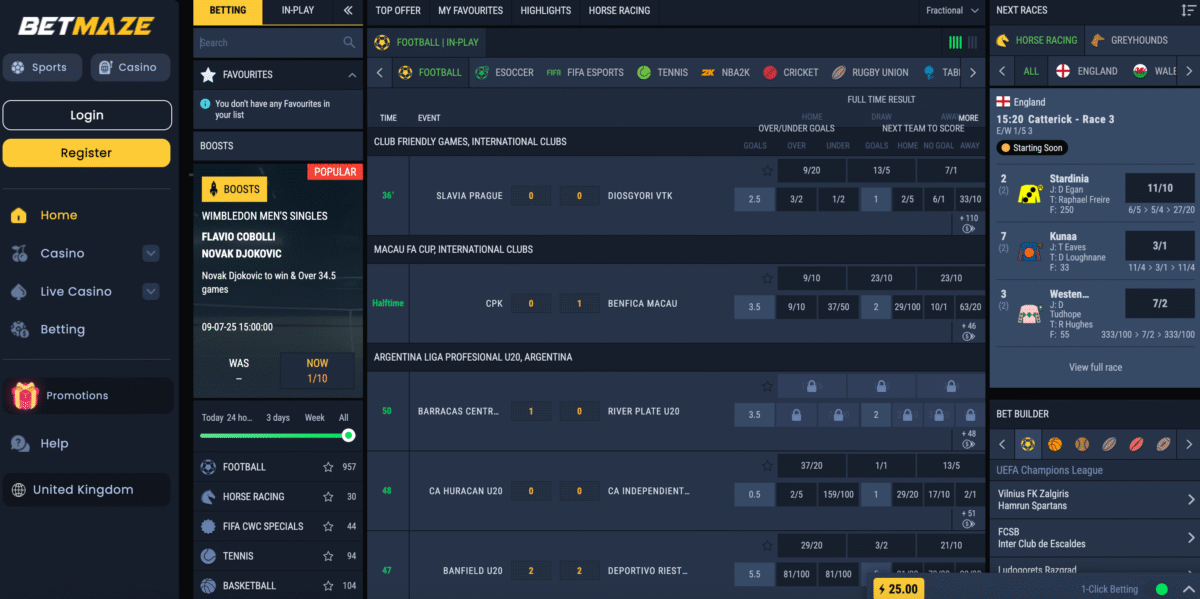Open the MY FAVOURITES tab

tap(470, 11)
